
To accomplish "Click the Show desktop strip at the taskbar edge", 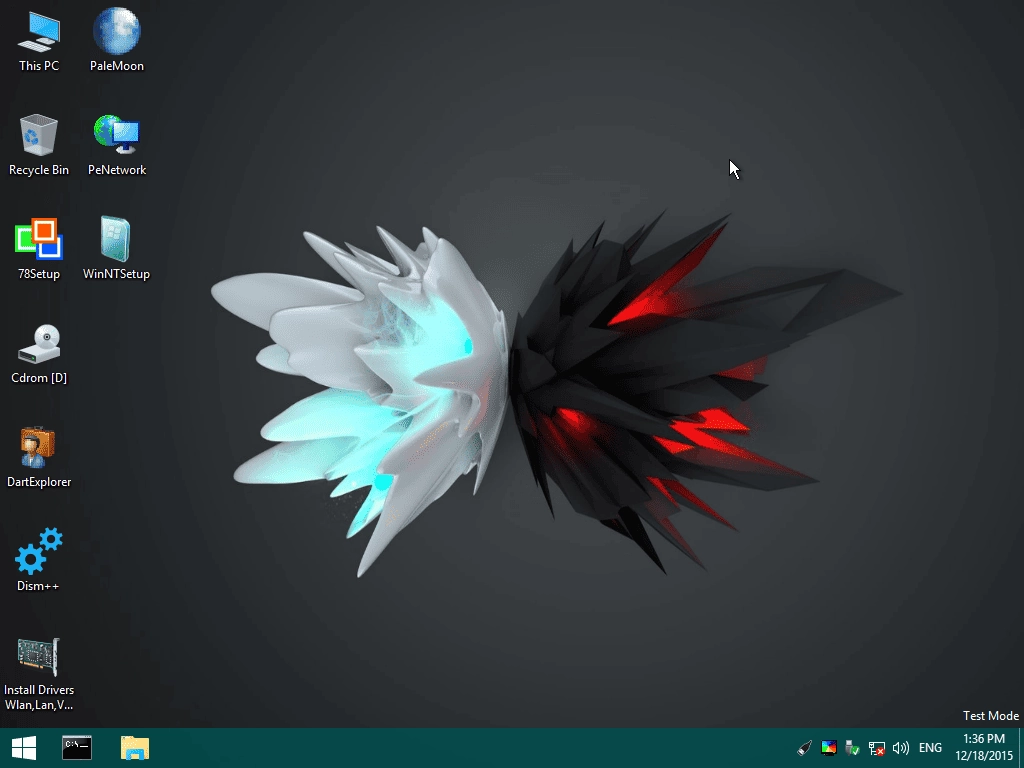I will point(1021,748).
